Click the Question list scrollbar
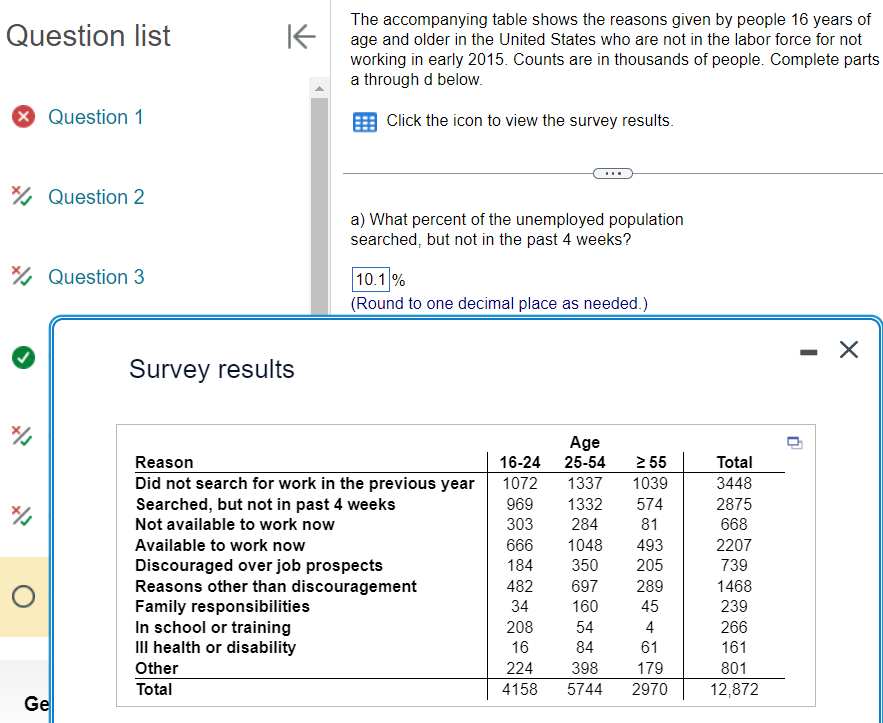This screenshot has height=723, width=883. point(320,200)
